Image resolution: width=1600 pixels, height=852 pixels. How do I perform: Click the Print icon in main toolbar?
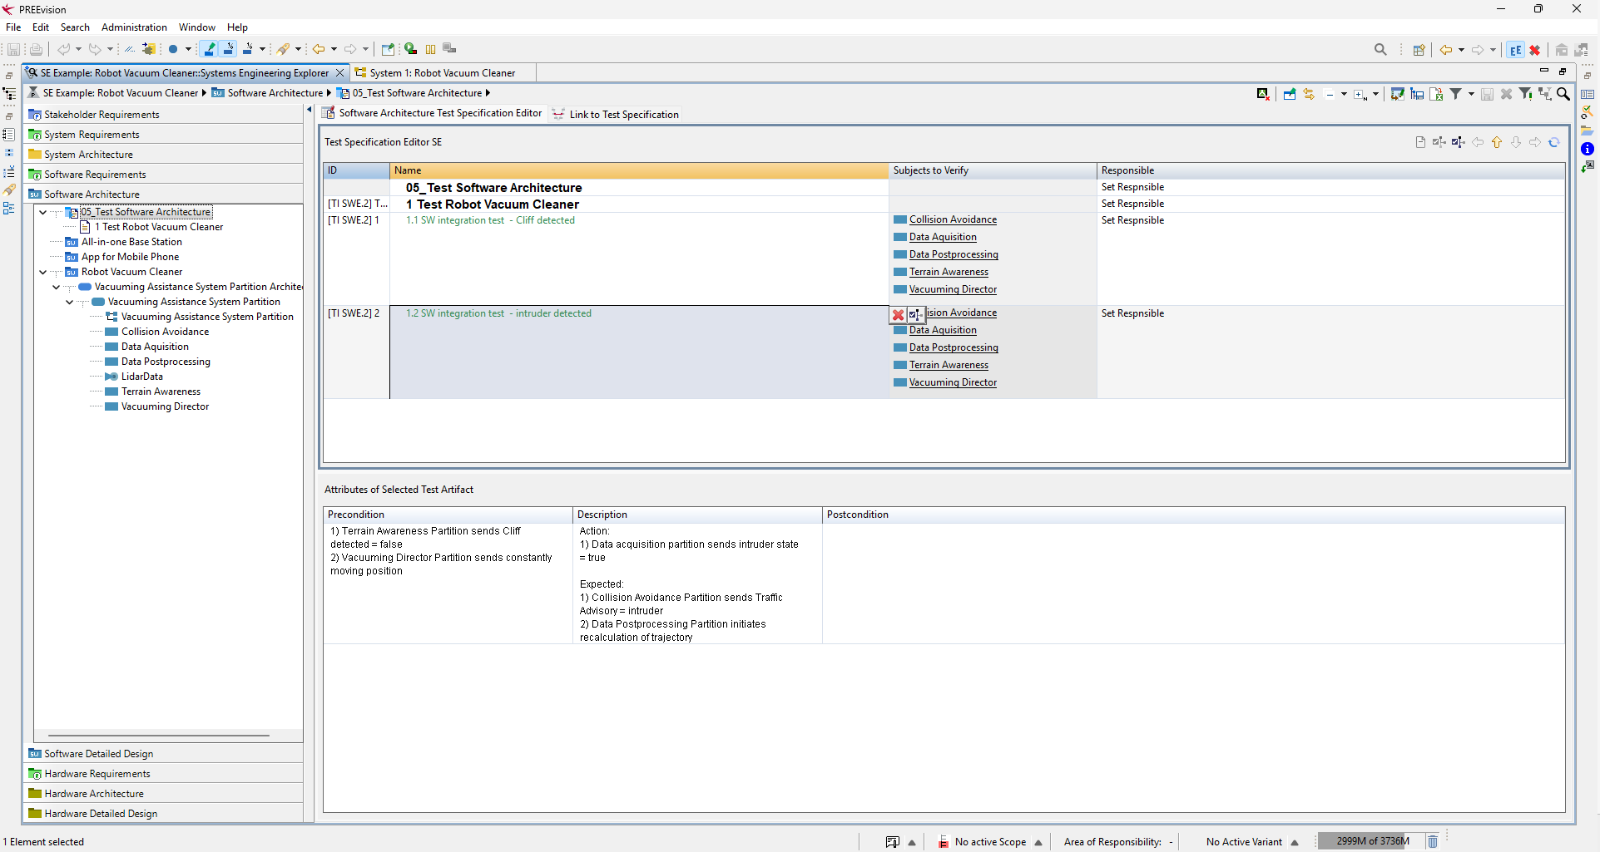point(36,49)
